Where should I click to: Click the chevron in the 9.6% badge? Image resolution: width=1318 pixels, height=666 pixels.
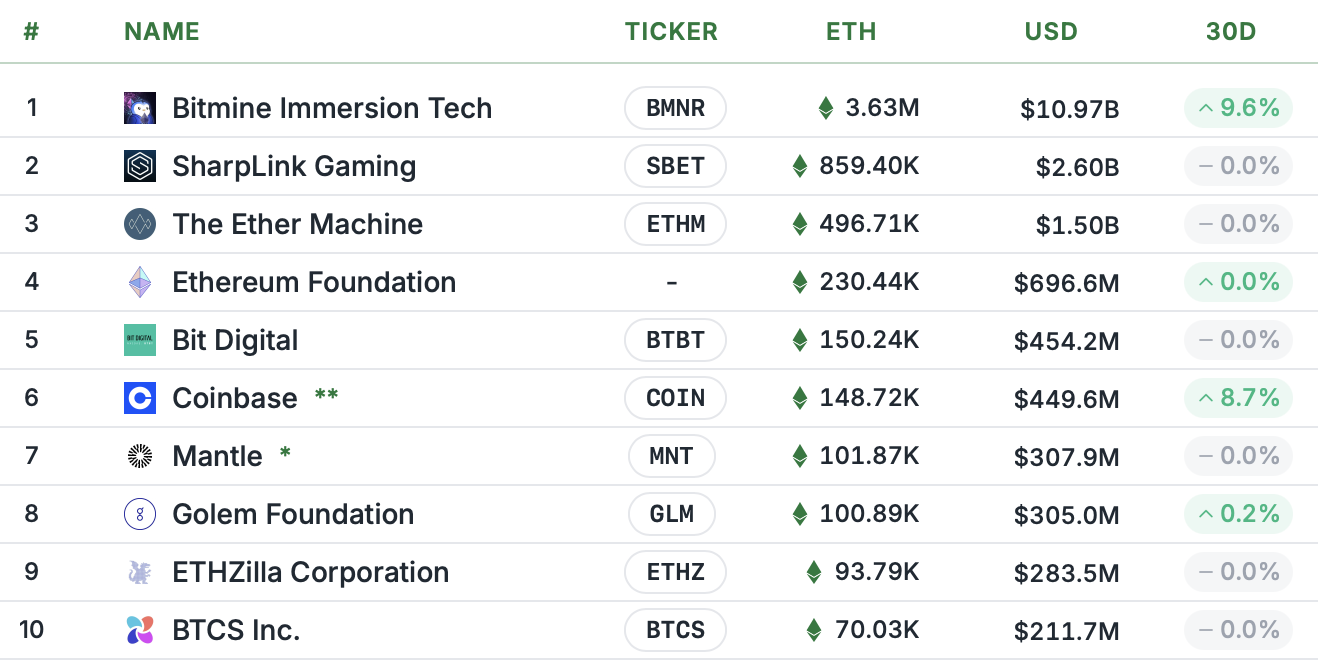point(1208,108)
